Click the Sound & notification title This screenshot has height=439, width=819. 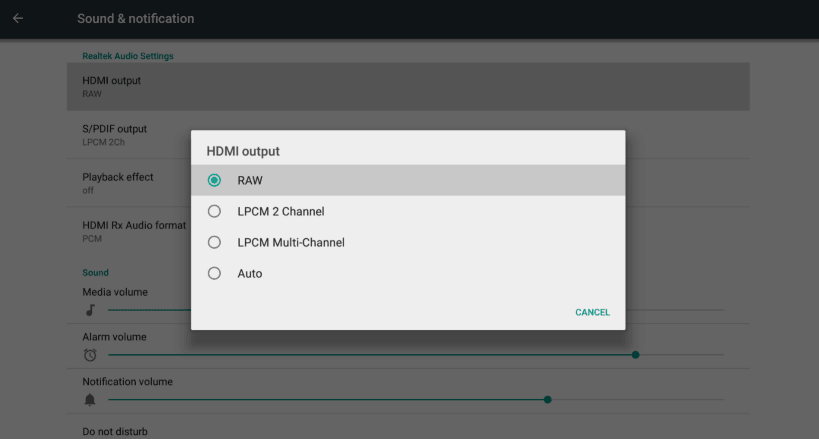tap(136, 18)
